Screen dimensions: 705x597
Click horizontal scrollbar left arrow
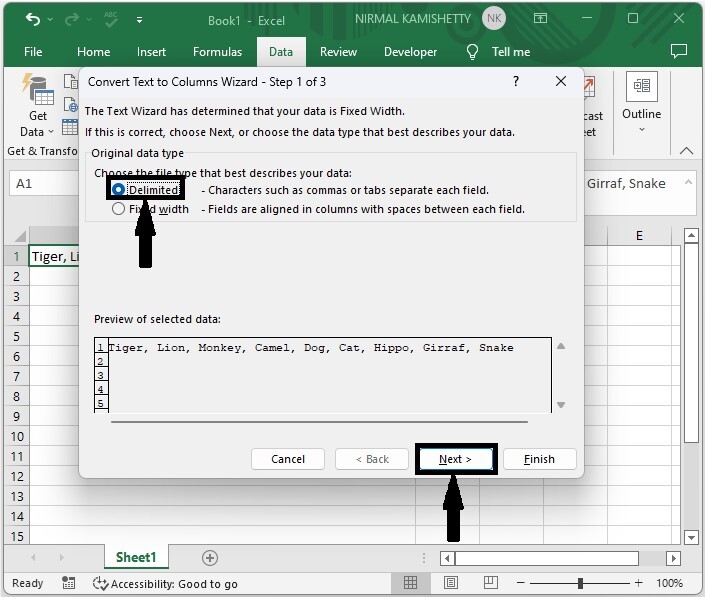click(447, 558)
